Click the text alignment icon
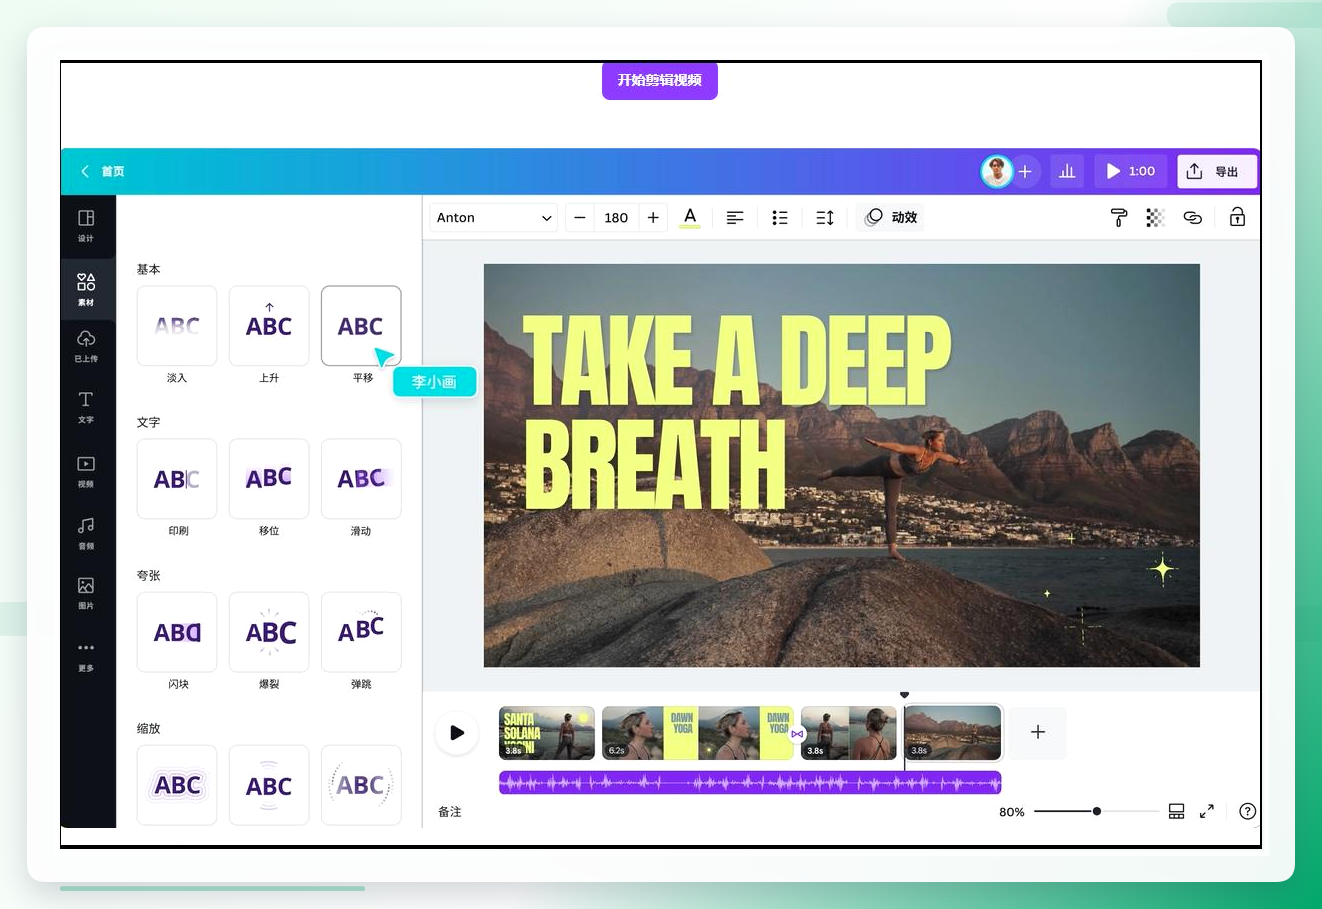1322x909 pixels. click(x=735, y=217)
